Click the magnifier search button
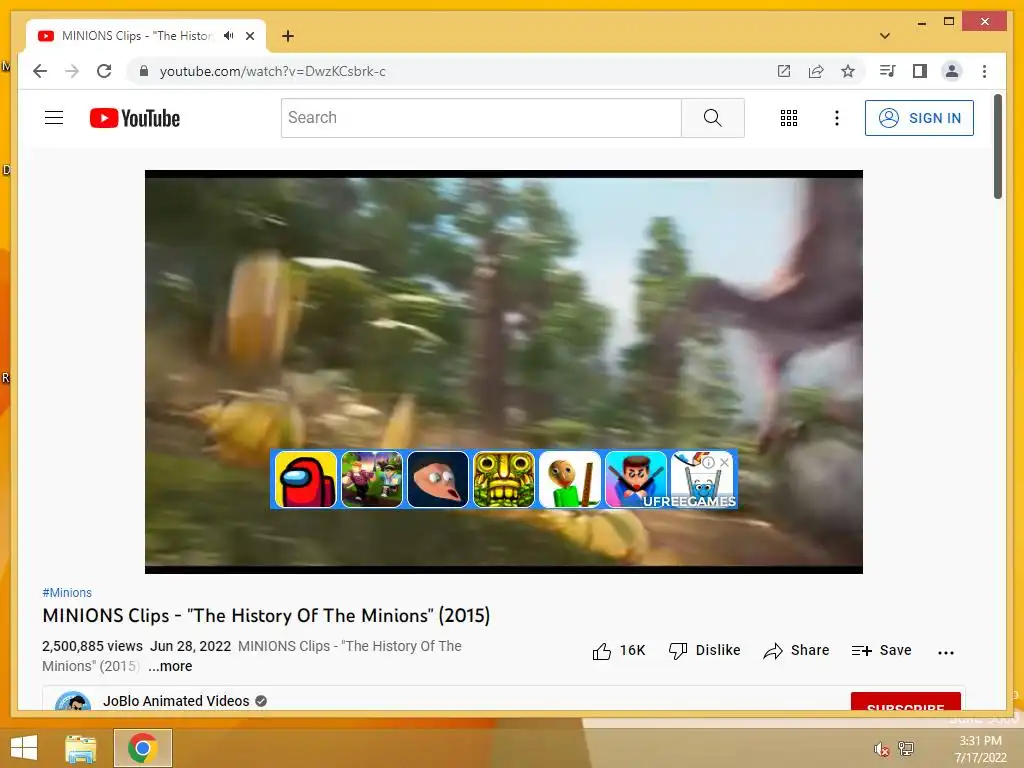The width and height of the screenshot is (1024, 768). pyautogui.click(x=712, y=118)
